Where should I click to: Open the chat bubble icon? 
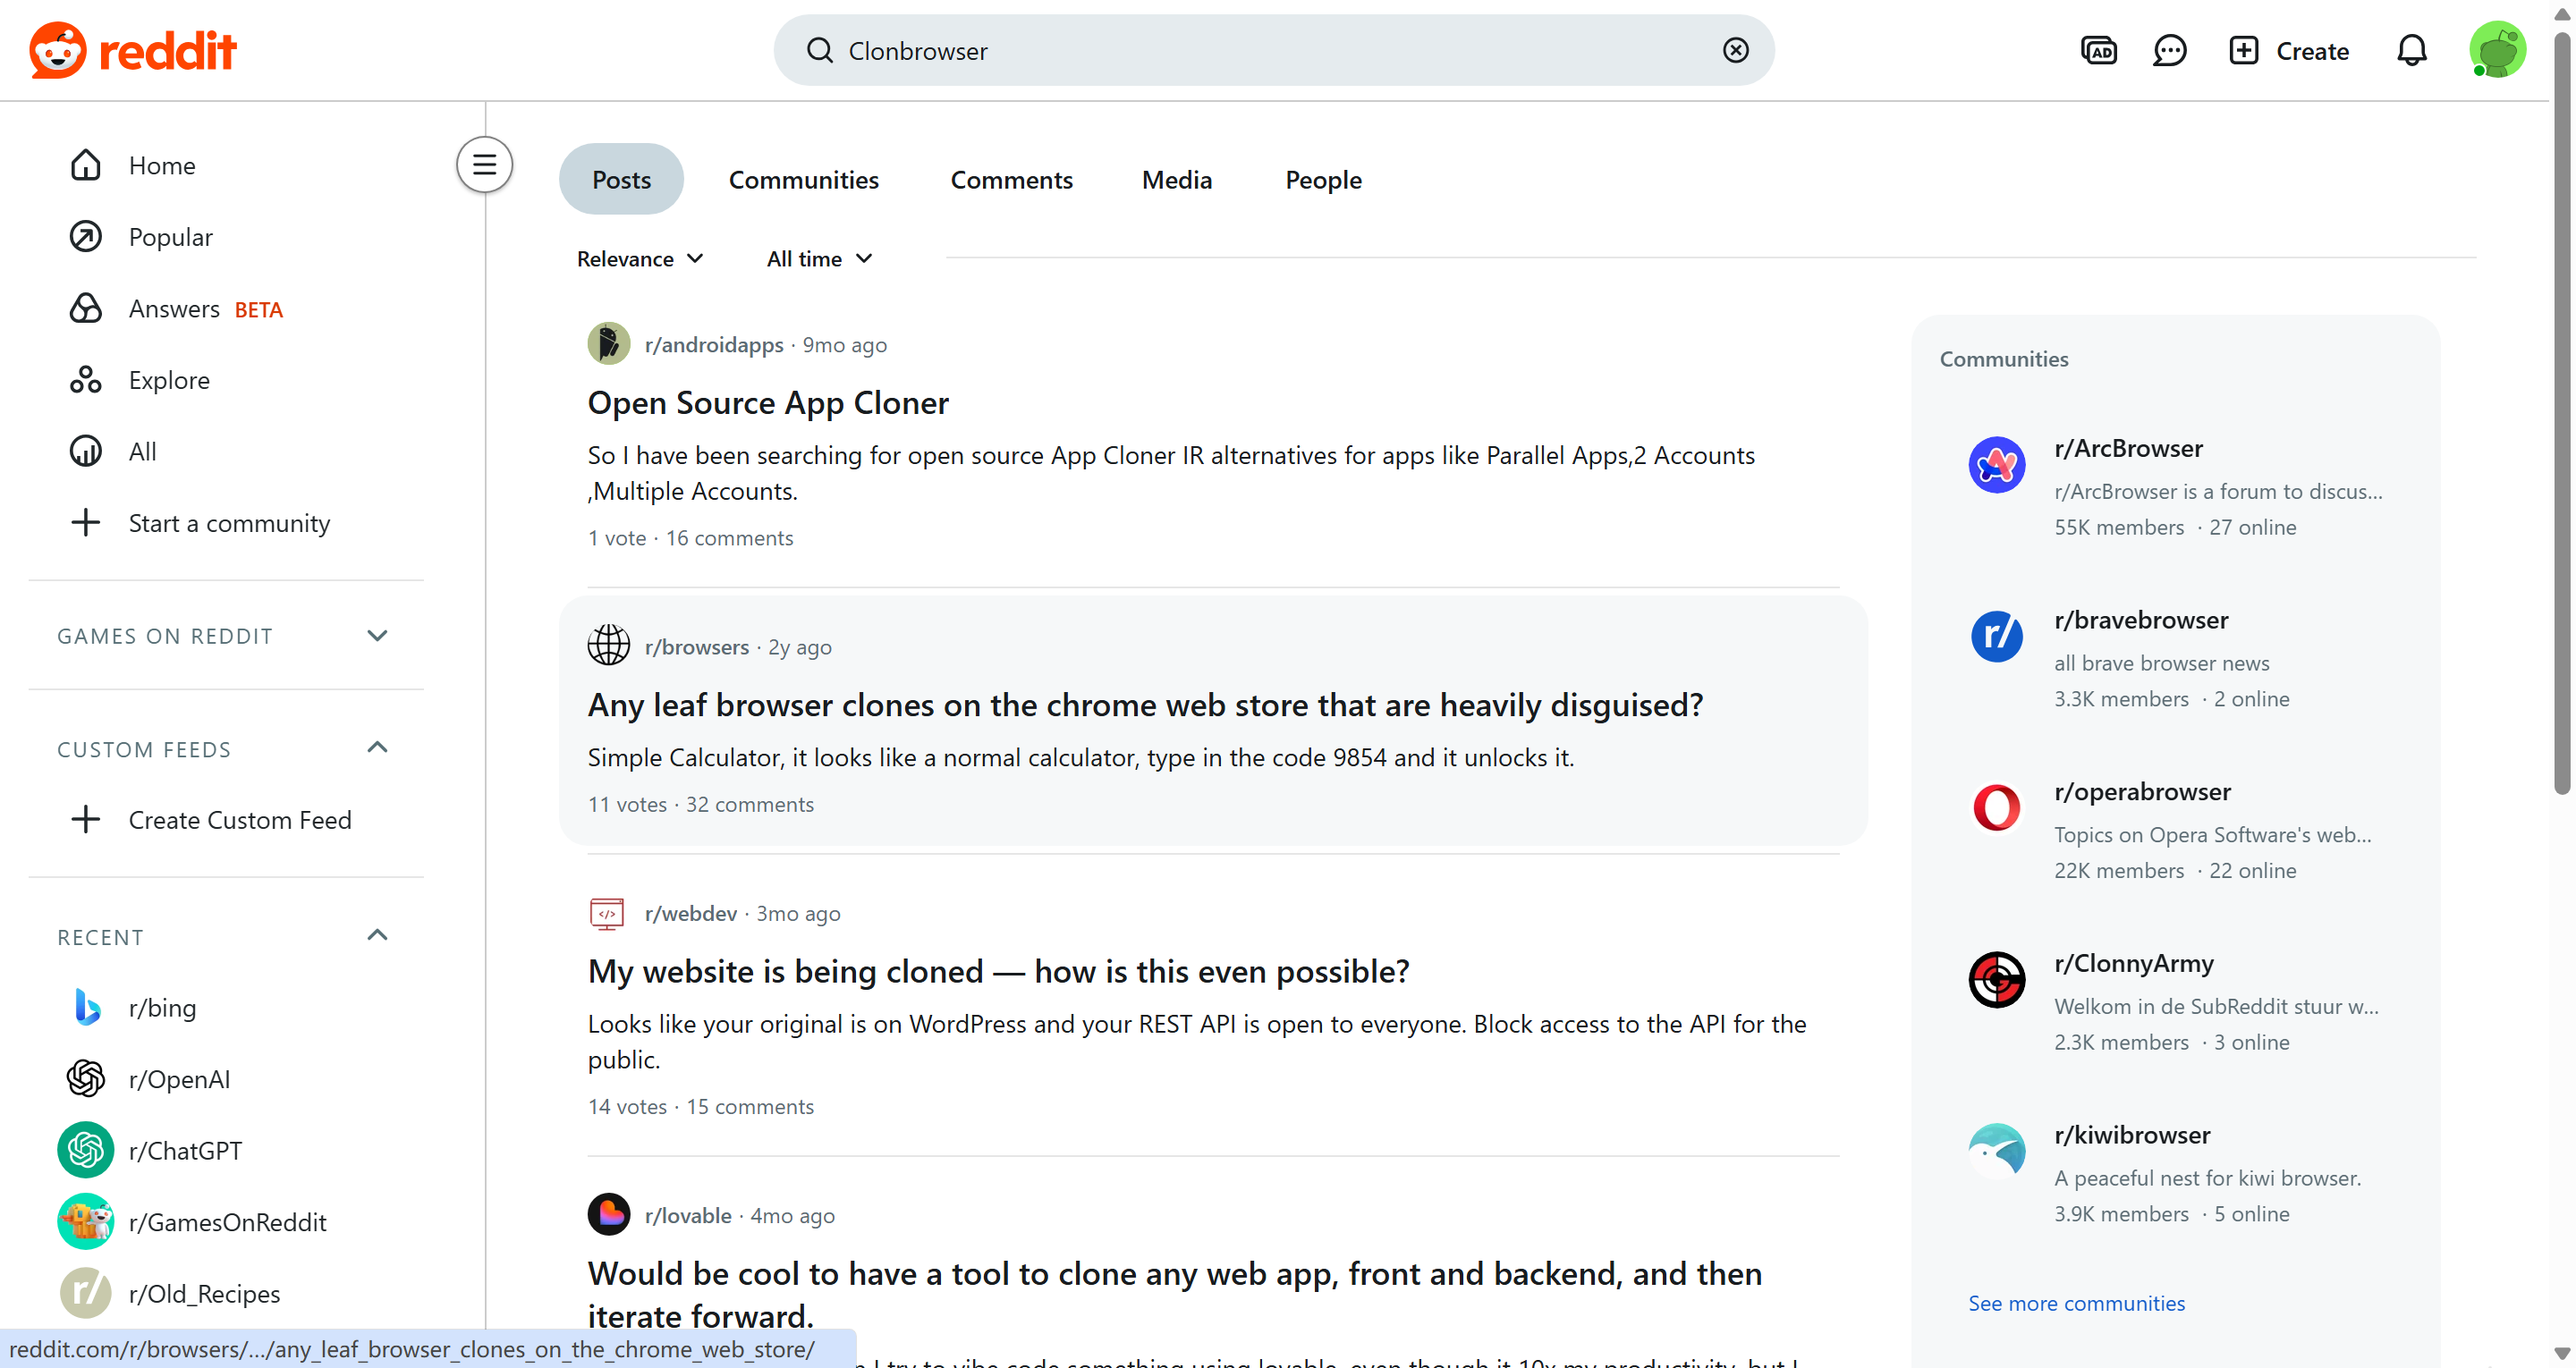(2169, 50)
